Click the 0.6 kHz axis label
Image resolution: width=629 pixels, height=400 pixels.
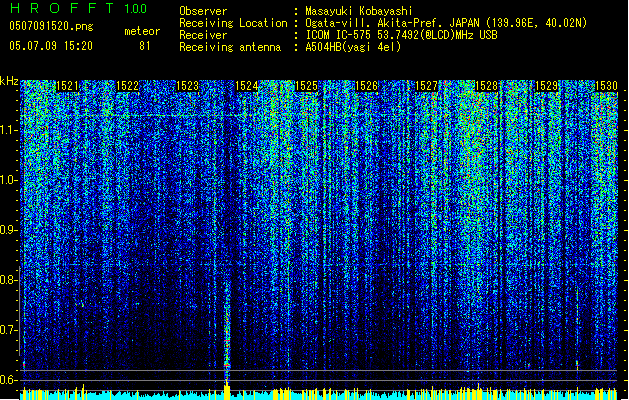8,380
